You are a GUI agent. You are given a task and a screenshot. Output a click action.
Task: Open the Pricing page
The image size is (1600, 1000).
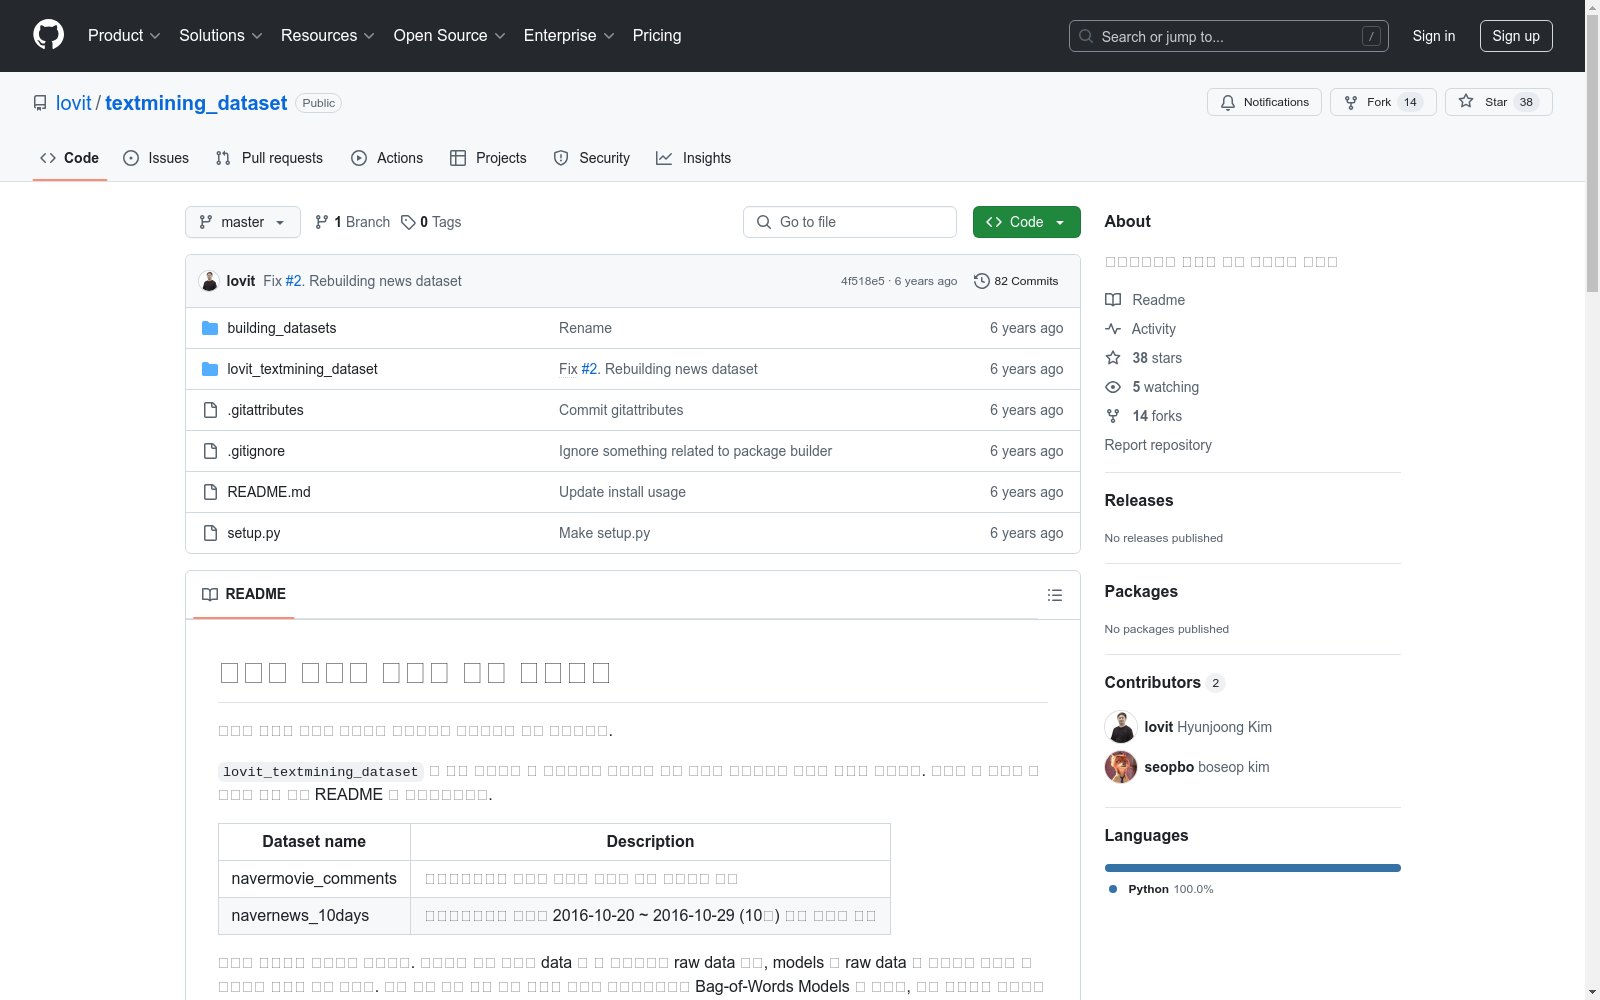click(x=657, y=35)
